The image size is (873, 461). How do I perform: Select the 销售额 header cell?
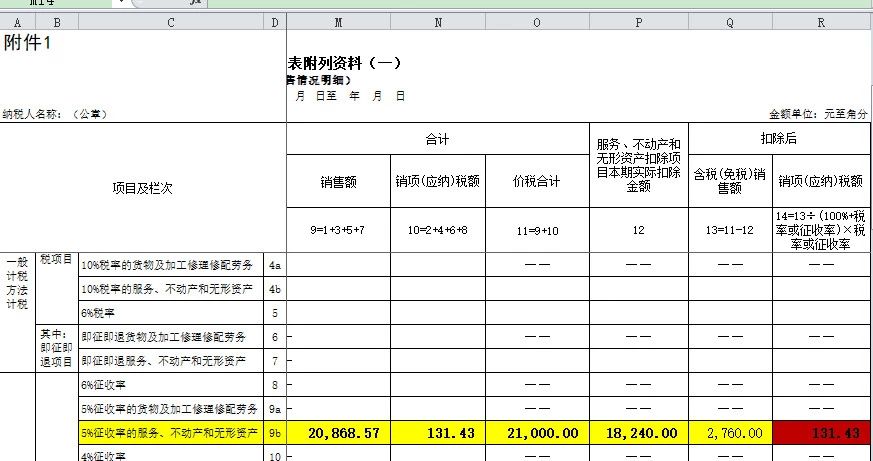click(338, 182)
